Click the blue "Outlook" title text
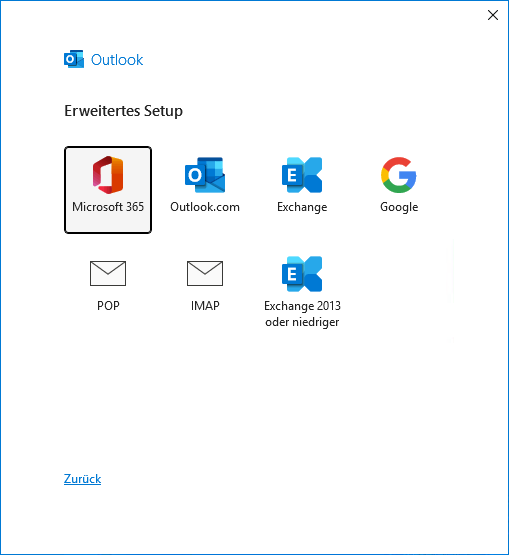Image resolution: width=509 pixels, height=555 pixels. [x=117, y=59]
